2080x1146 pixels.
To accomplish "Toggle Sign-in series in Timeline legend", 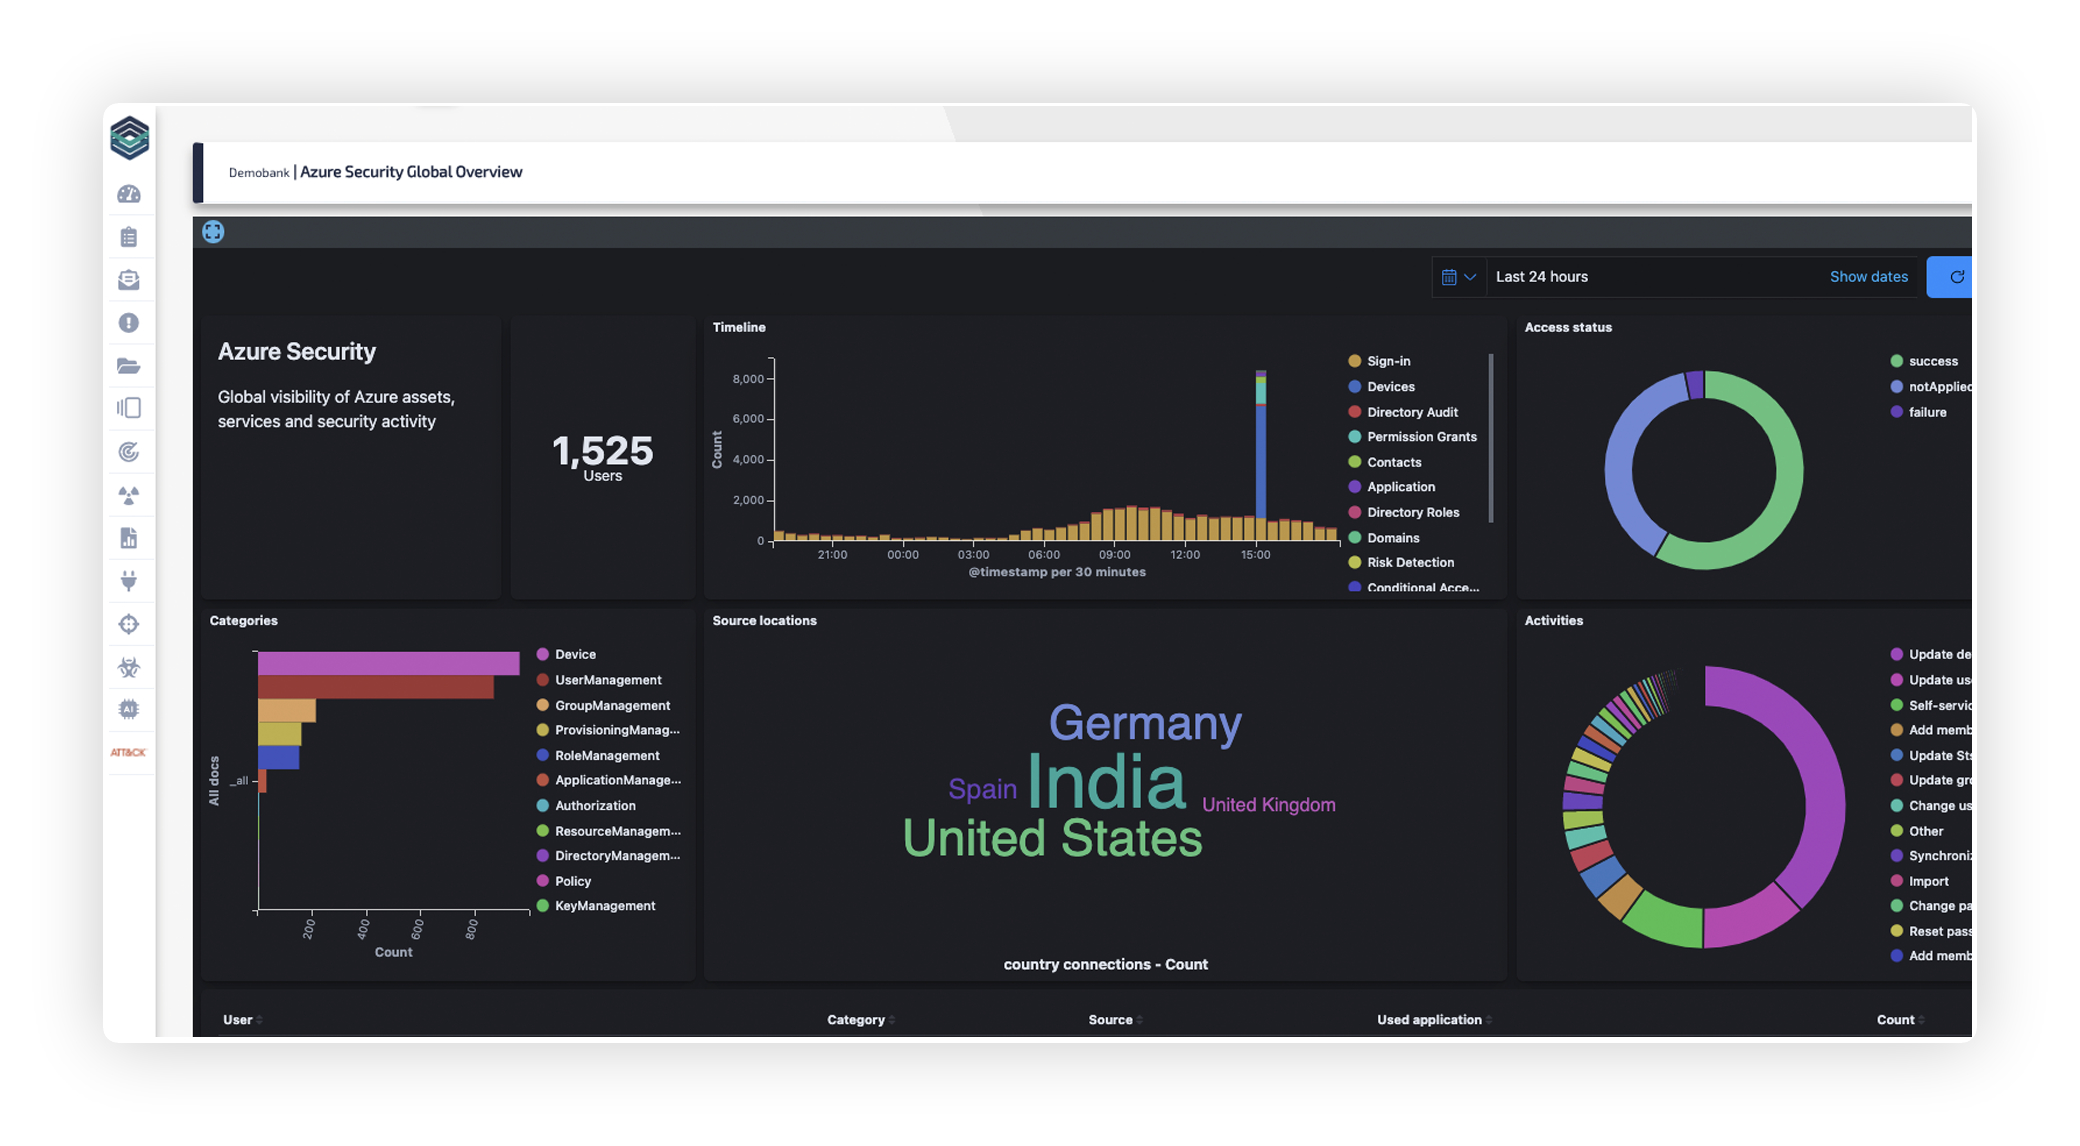I will tap(1388, 361).
